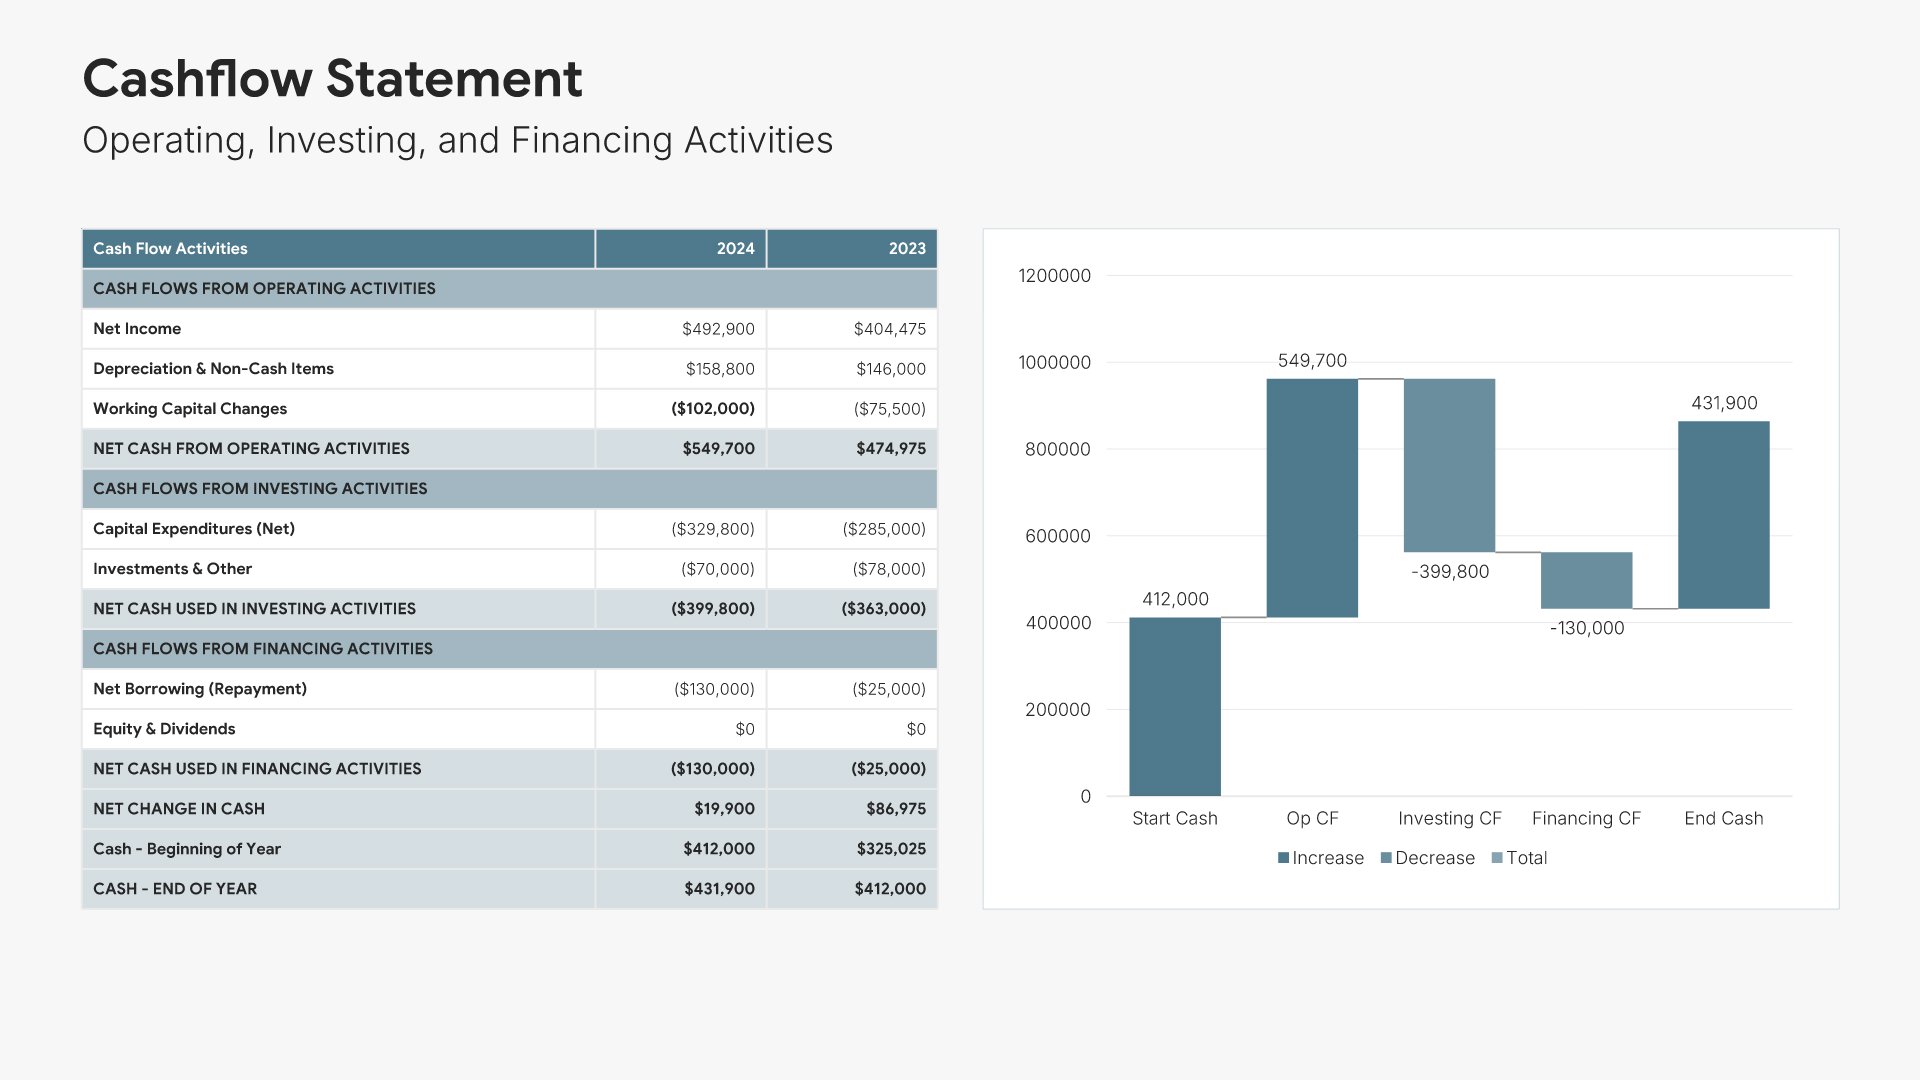Select the Start Cash bar
Viewport: 1920px width, 1080px height.
[1175, 706]
